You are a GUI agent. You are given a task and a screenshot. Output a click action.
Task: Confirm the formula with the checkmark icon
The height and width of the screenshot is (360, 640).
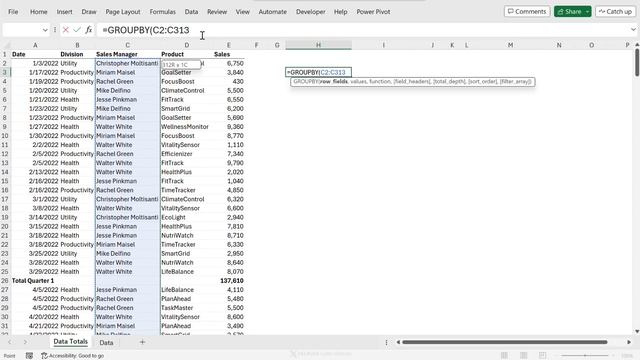point(77,30)
